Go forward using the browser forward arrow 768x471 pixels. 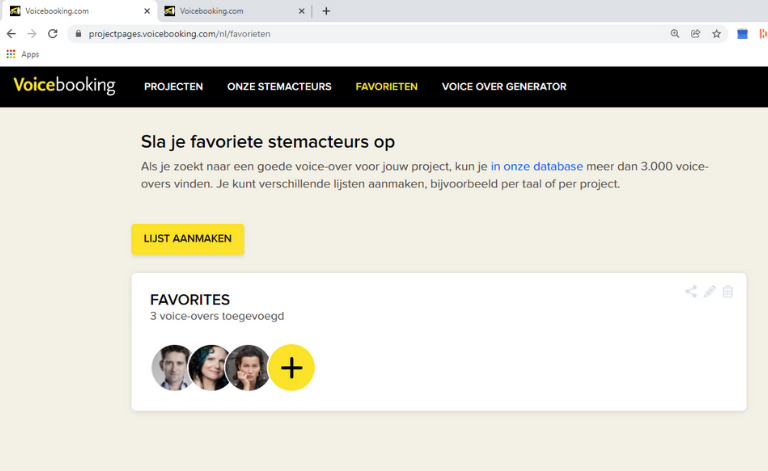(32, 34)
